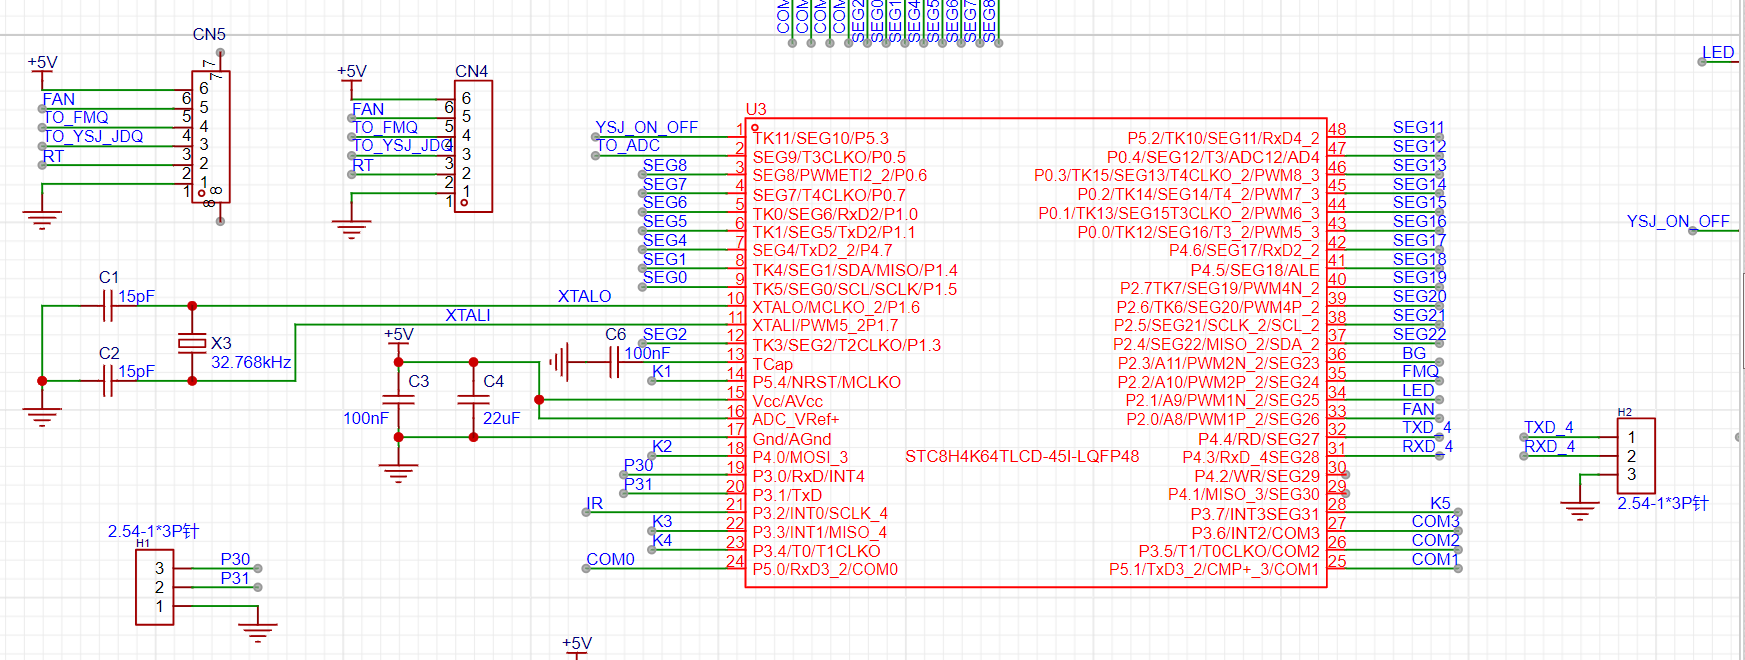Select RXD_4 label at U3 pin 31
Screen dimensions: 1745x660
coord(1427,446)
